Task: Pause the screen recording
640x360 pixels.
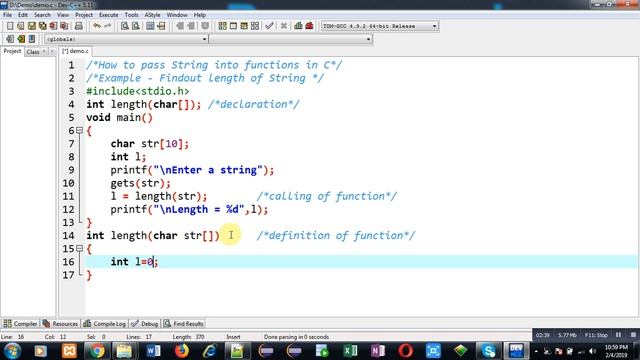Action: [618, 335]
